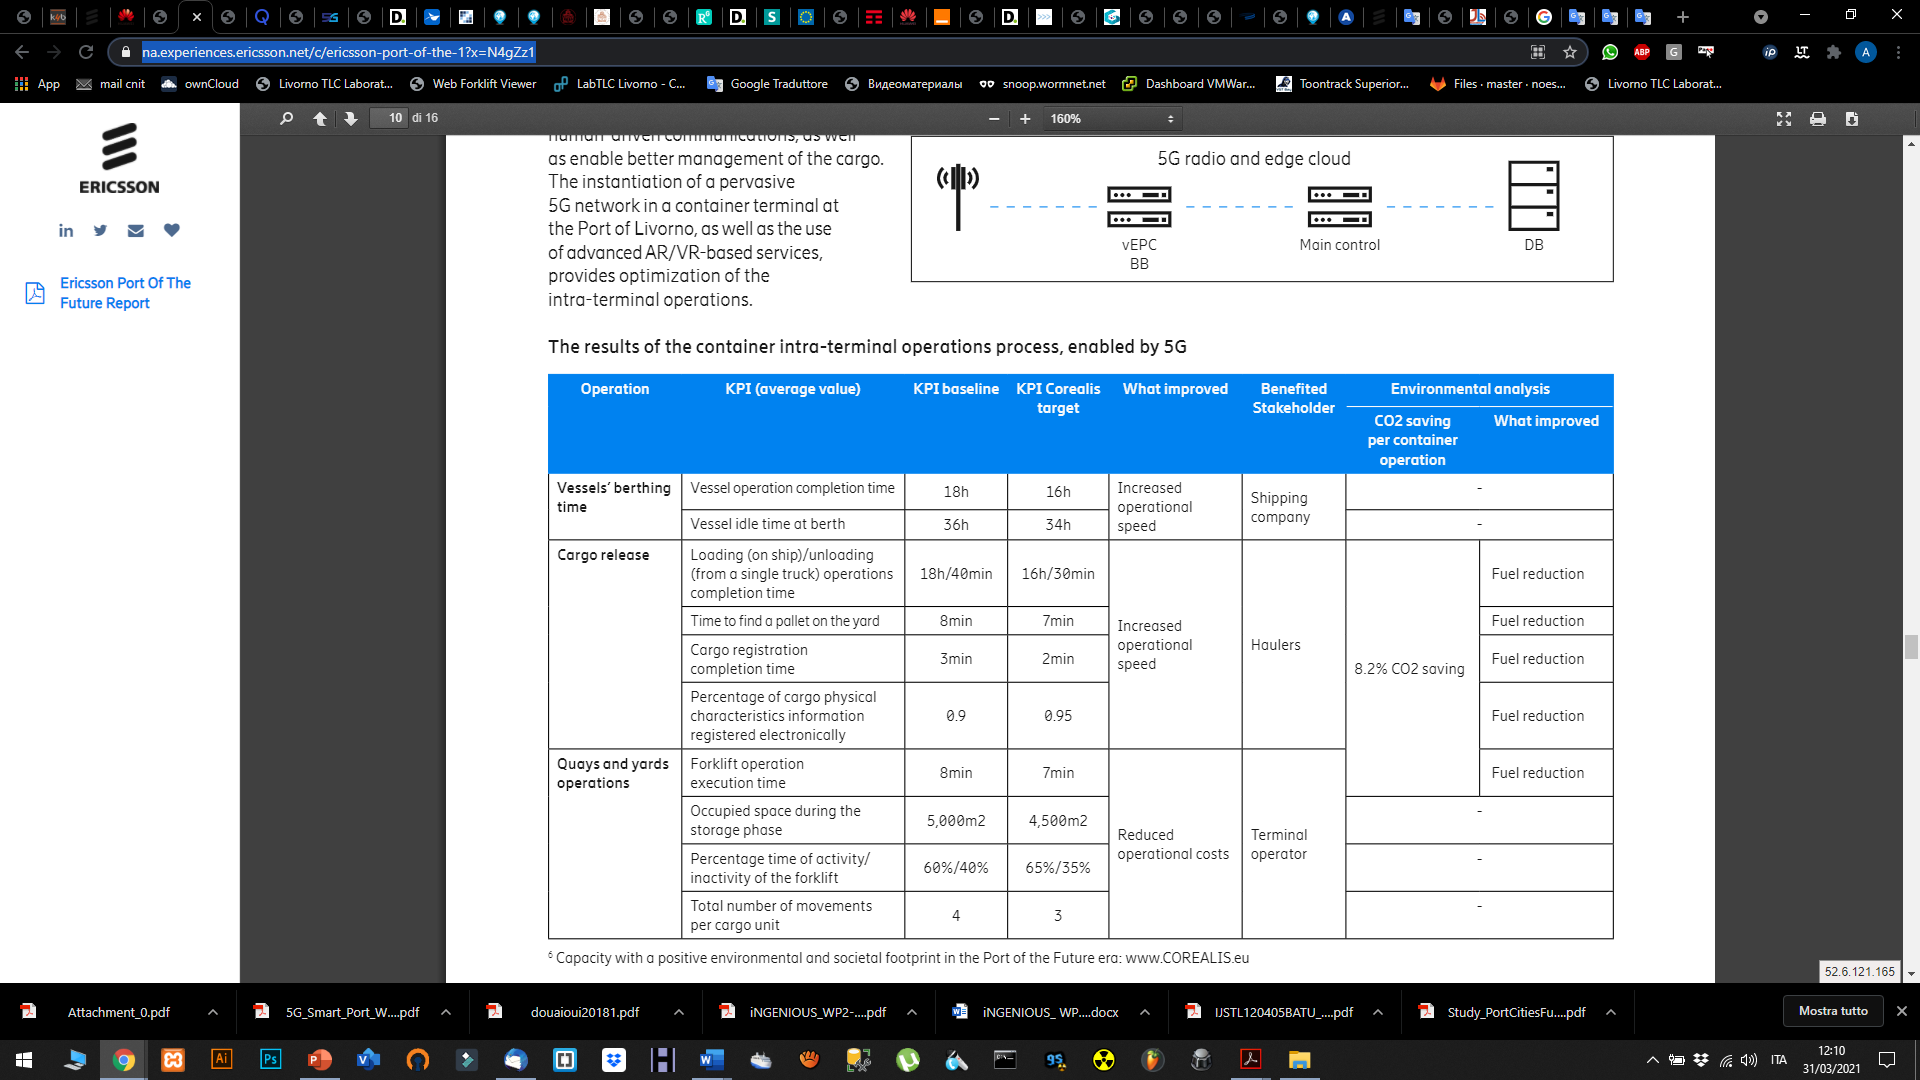
Task: Open Ericsson Port Of The Future Report link
Action: (x=125, y=293)
